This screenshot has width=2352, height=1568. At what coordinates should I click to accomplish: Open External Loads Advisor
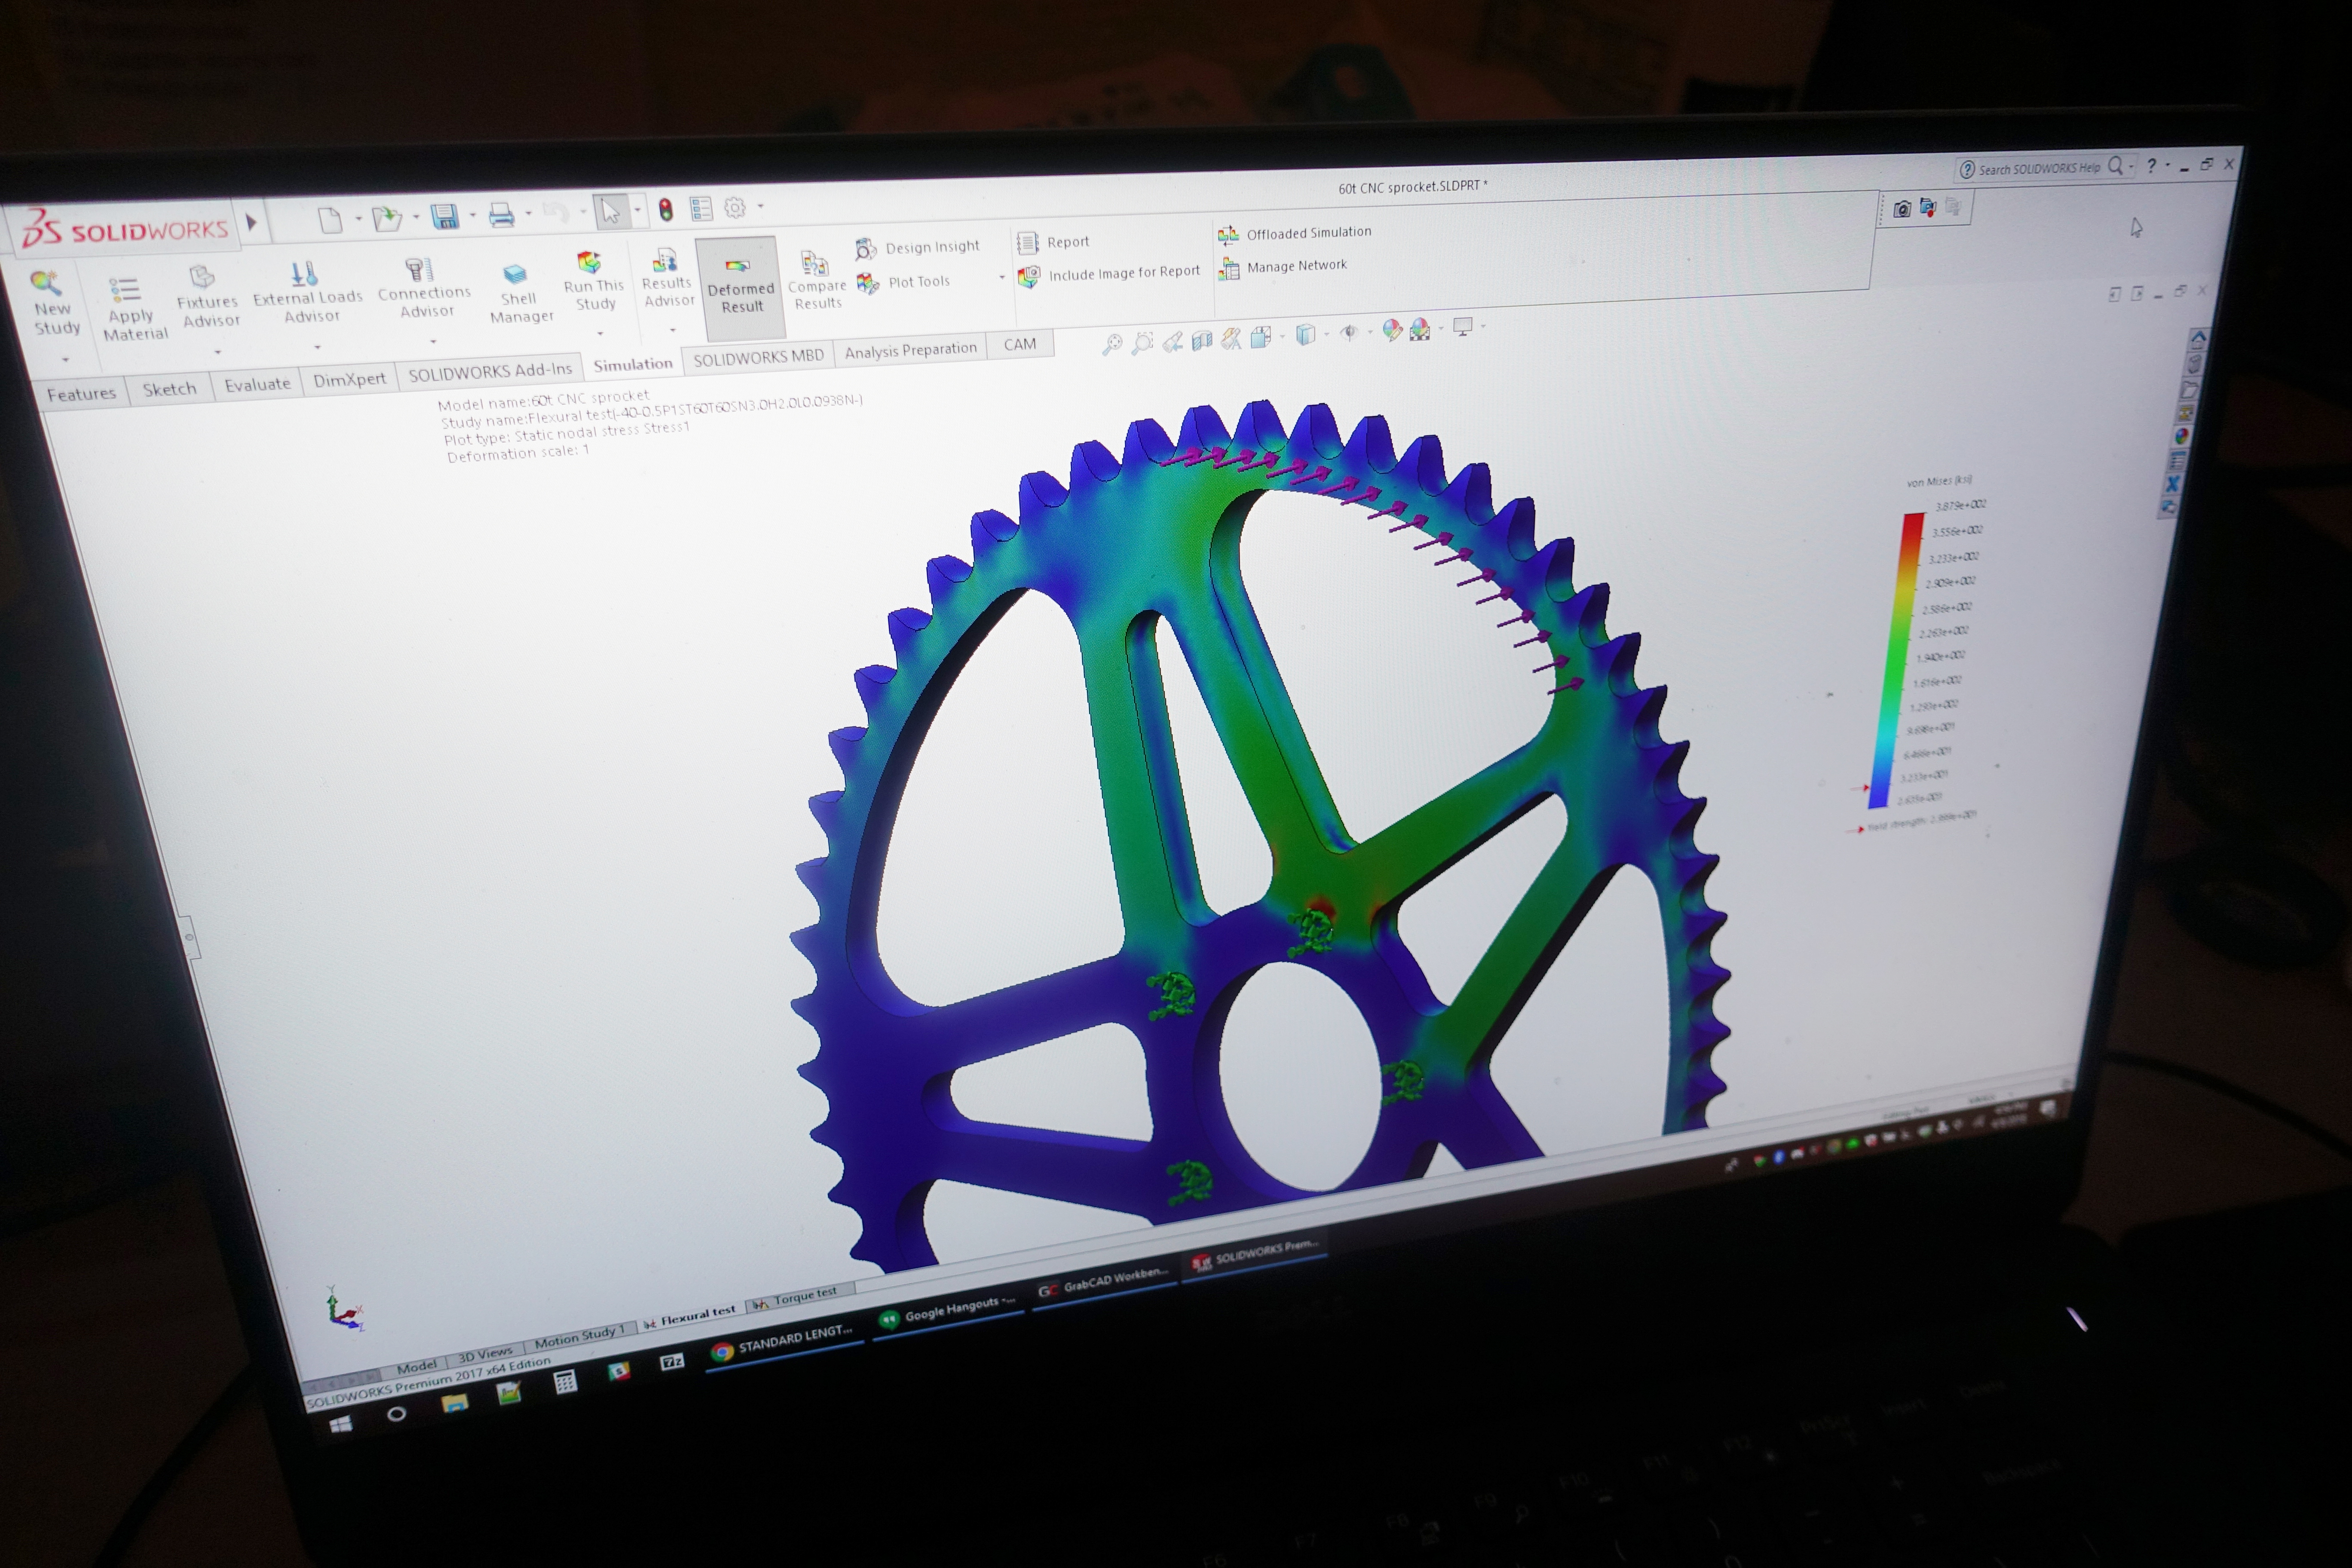coord(308,292)
